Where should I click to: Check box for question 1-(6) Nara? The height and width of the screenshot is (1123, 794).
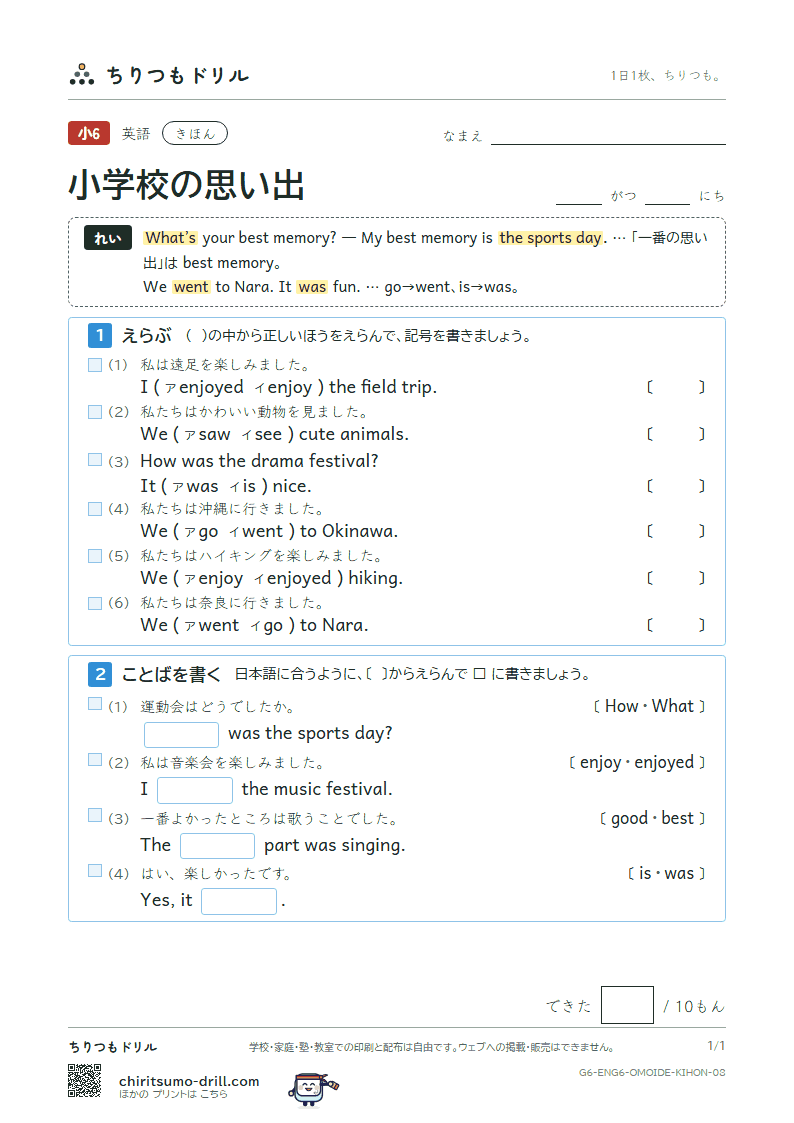[95, 603]
